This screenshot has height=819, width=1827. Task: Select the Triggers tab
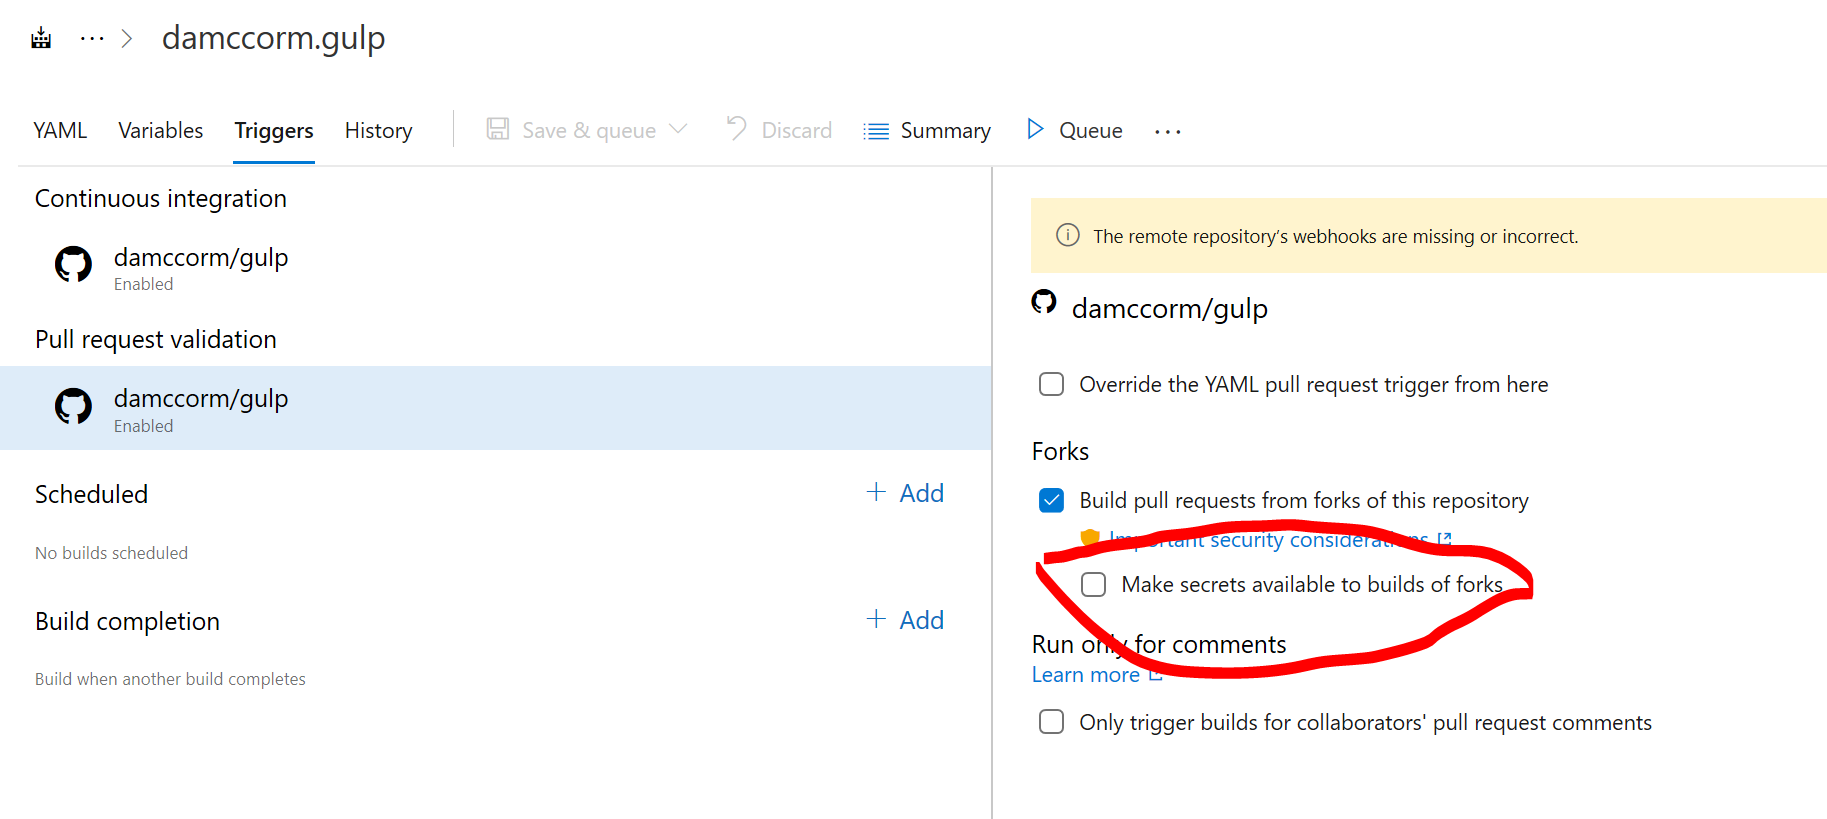click(274, 131)
